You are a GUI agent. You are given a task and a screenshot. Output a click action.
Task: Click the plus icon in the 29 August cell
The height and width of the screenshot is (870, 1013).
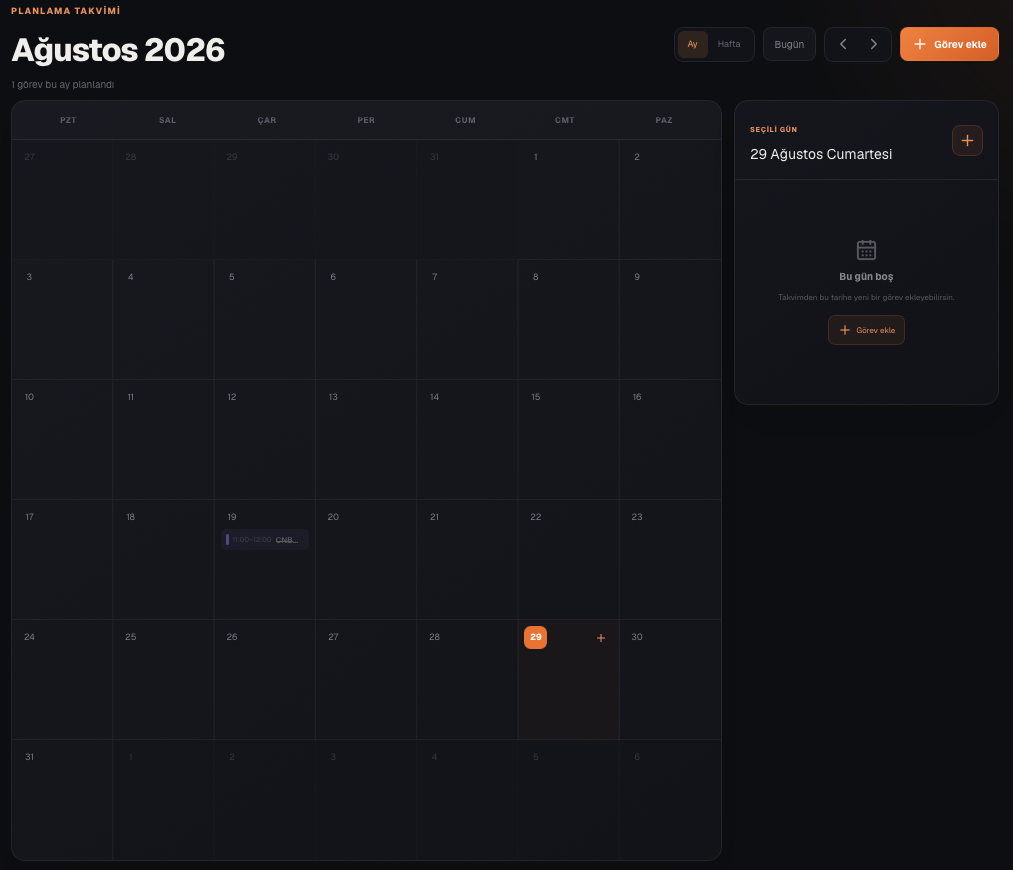click(601, 638)
